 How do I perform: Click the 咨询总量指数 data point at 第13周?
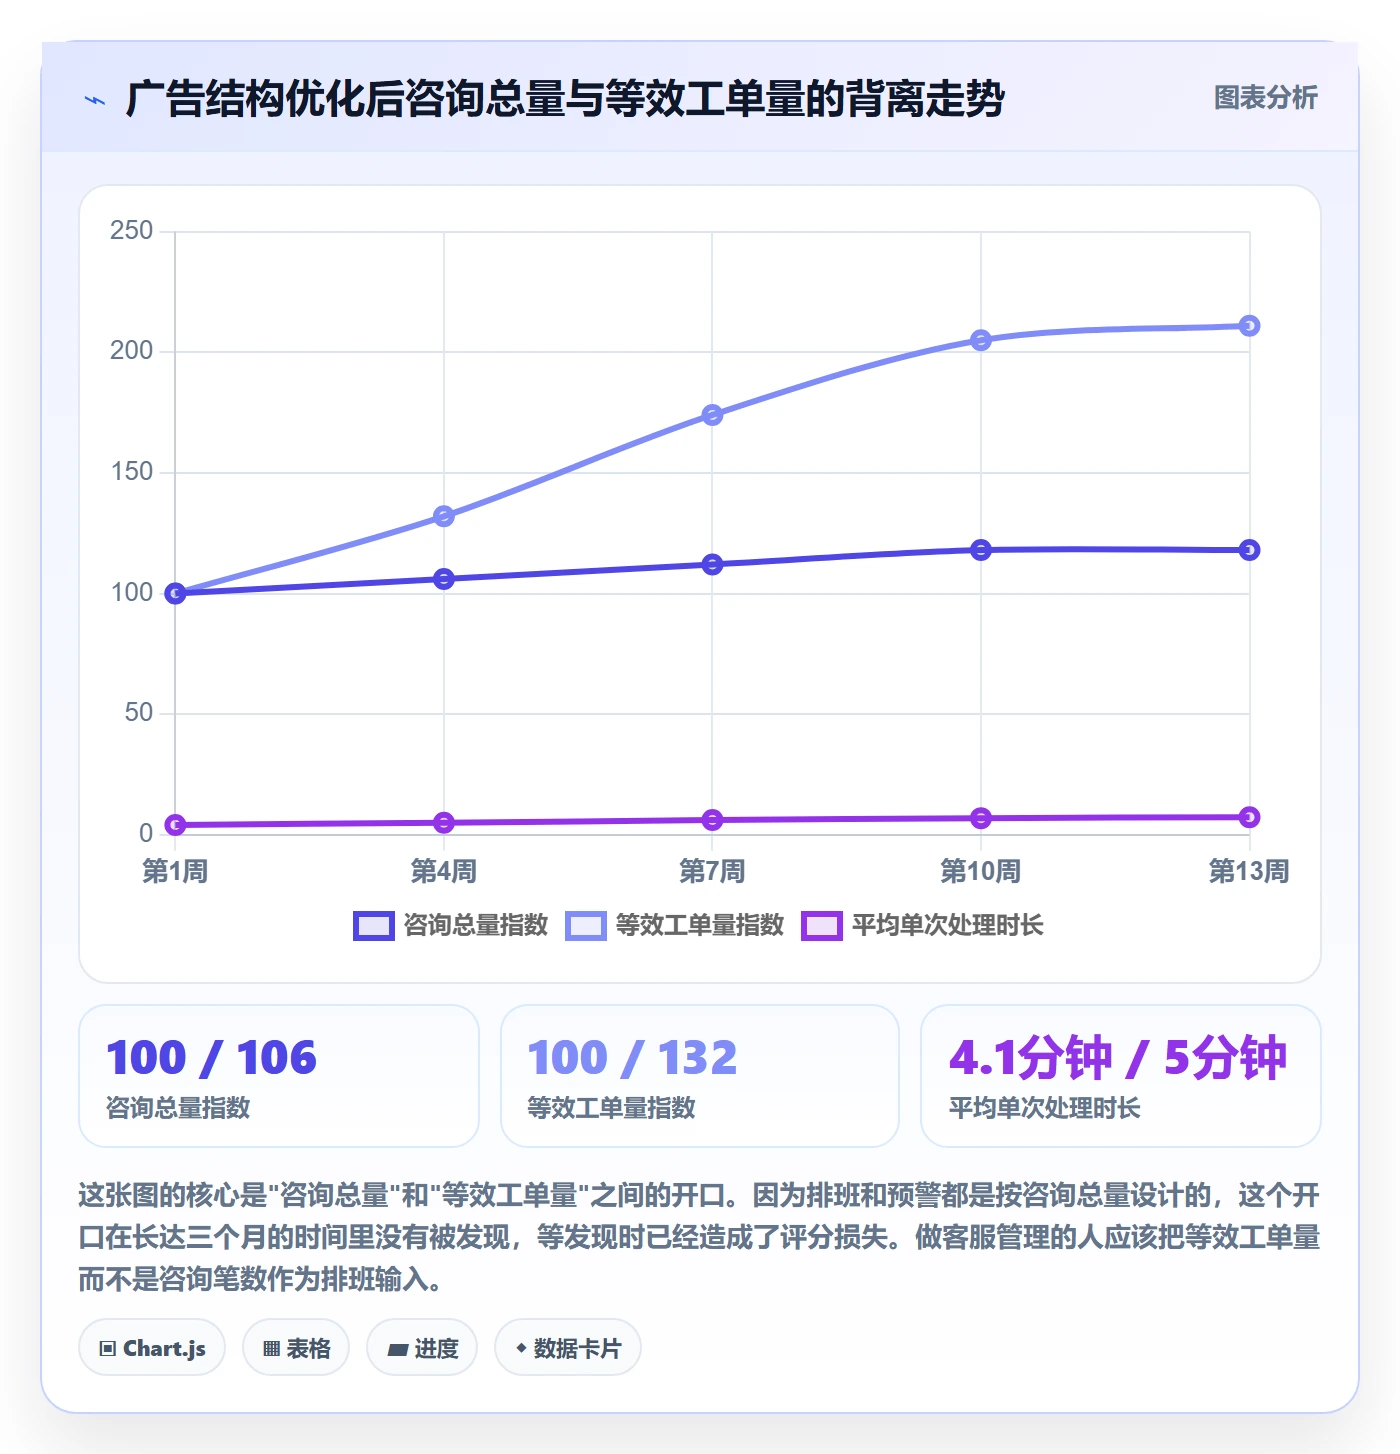coord(1249,550)
